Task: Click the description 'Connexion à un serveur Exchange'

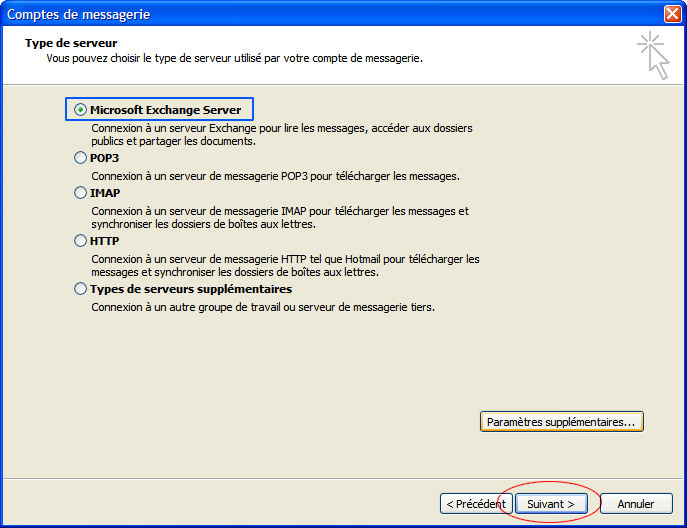Action: pyautogui.click(x=174, y=128)
